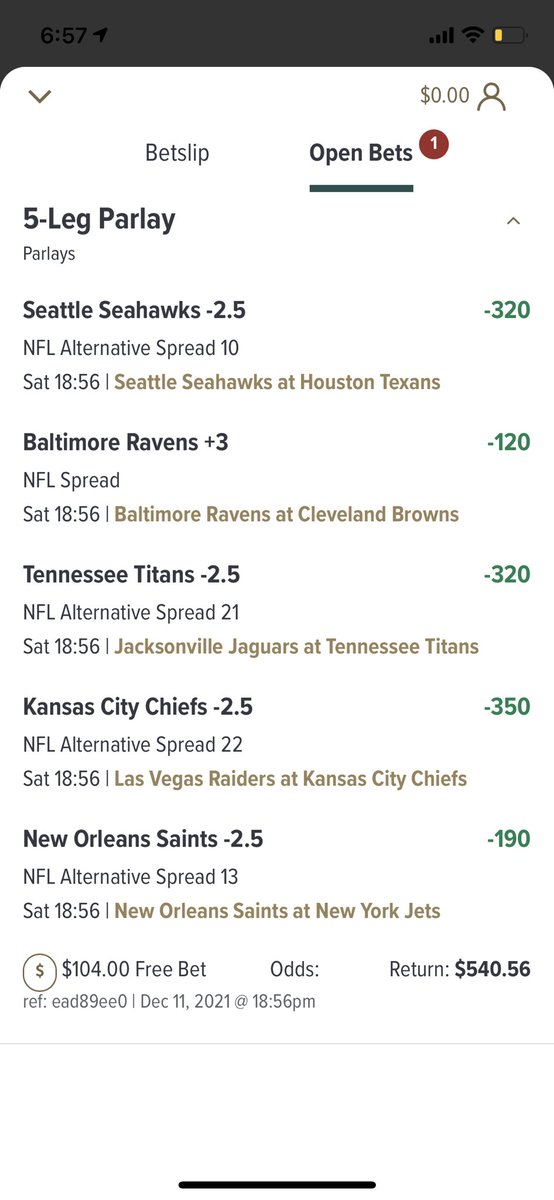Open Seattle Seahawks at Houston Texans game
554x1200 pixels.
pos(277,382)
